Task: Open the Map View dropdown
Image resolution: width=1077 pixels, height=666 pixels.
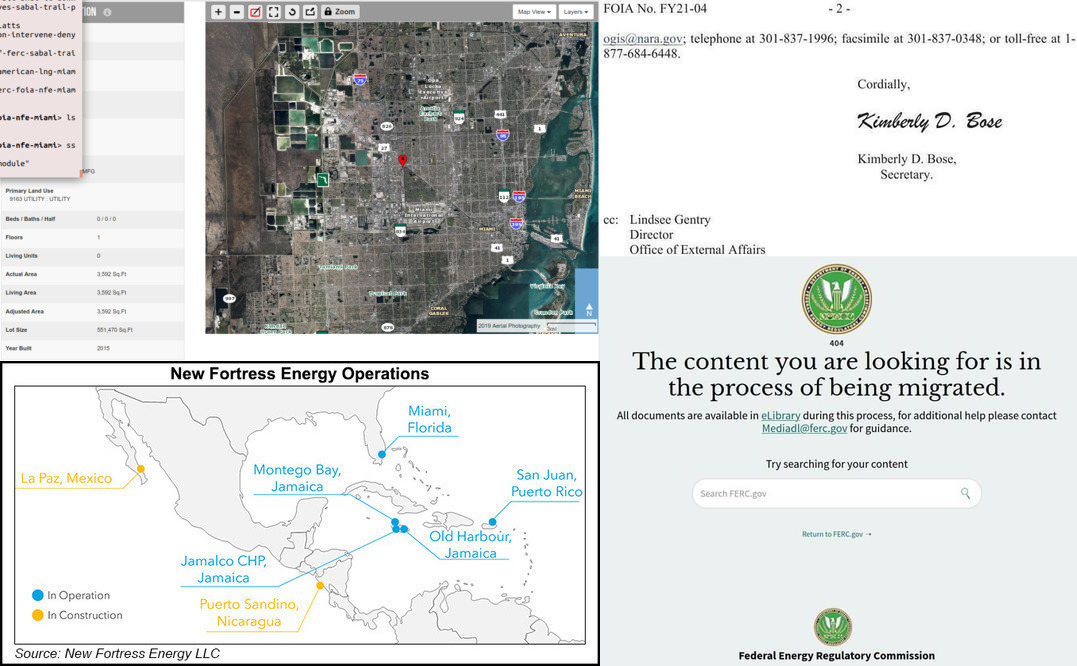Action: (x=534, y=12)
